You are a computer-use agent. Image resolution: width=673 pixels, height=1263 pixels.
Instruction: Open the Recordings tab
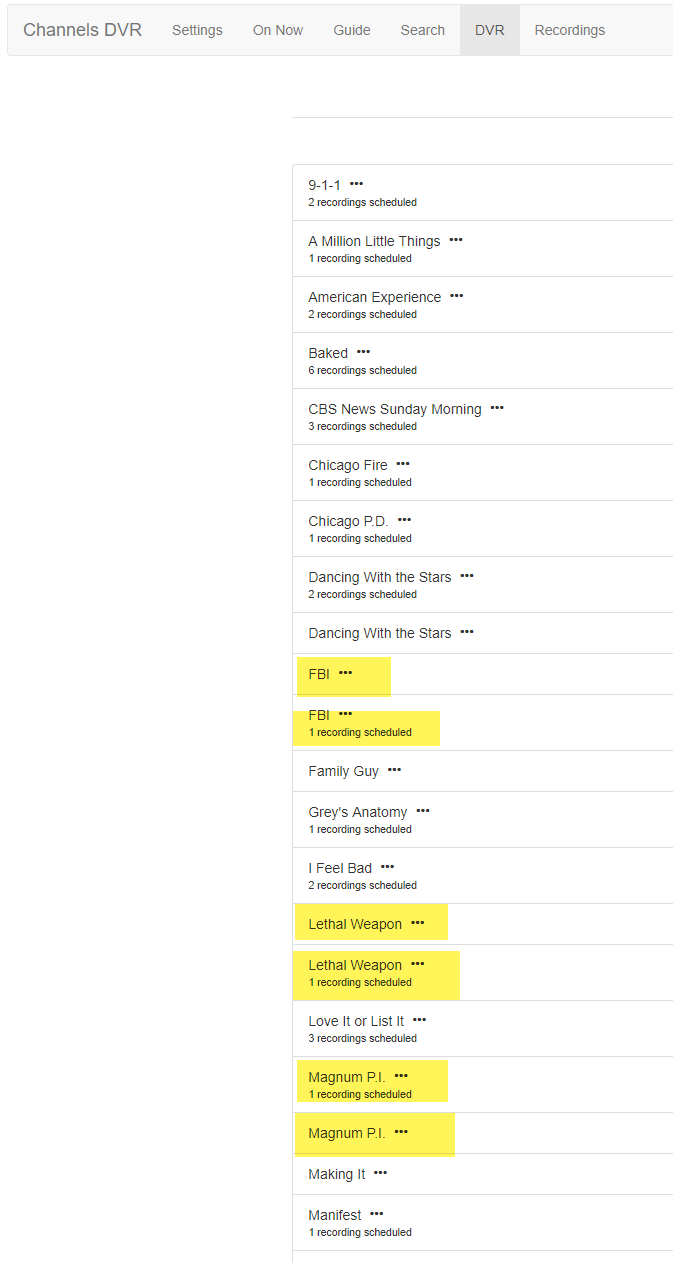click(569, 30)
